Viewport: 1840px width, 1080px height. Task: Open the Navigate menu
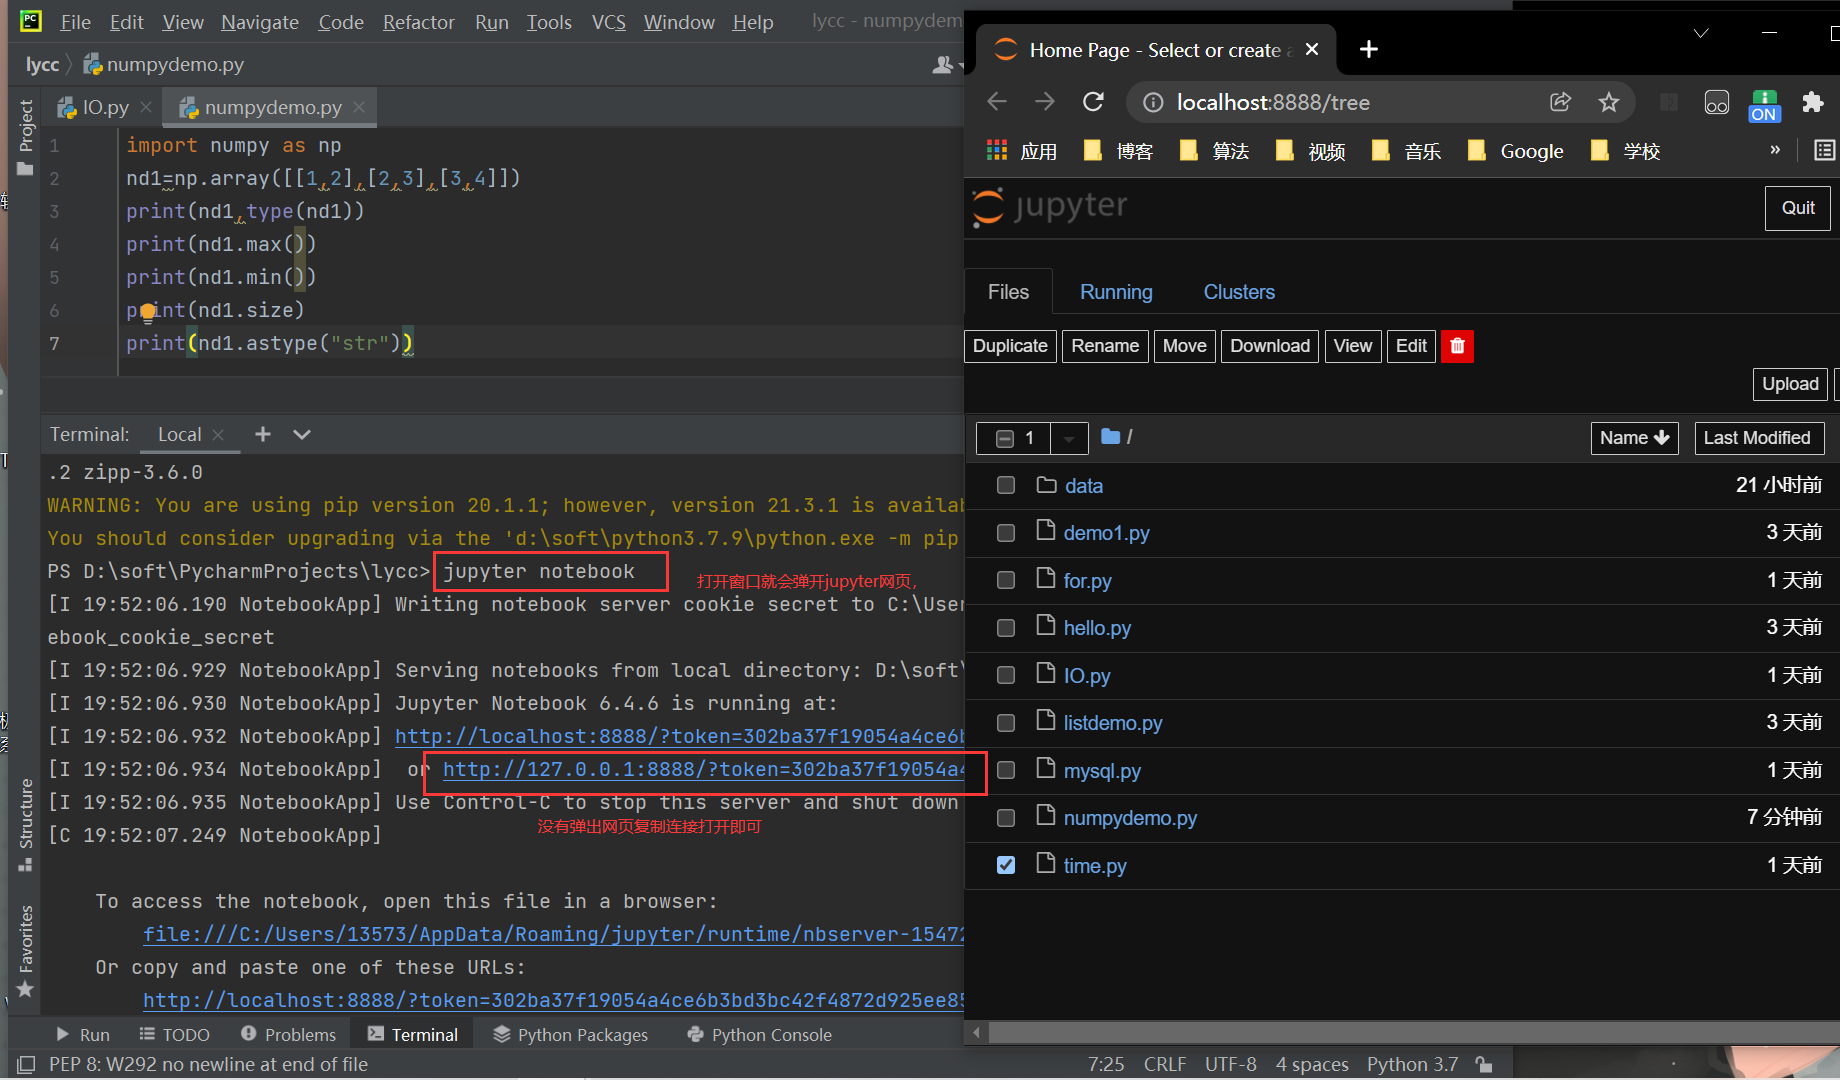260,22
